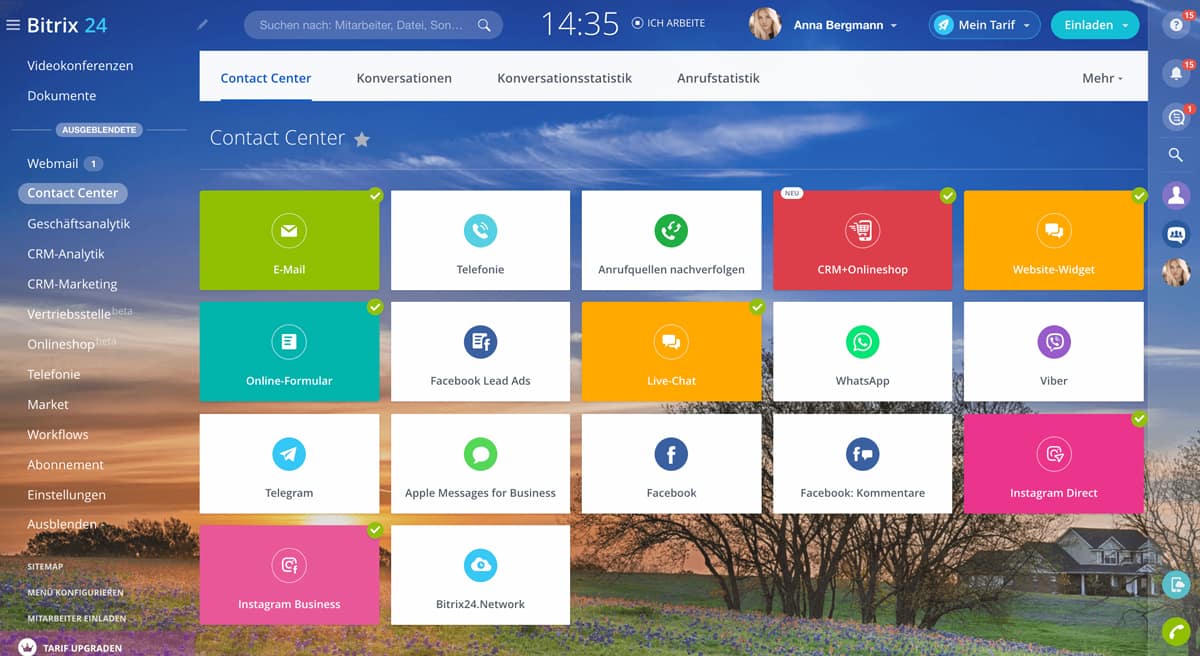Select the Instagram Business icon

coord(289,566)
